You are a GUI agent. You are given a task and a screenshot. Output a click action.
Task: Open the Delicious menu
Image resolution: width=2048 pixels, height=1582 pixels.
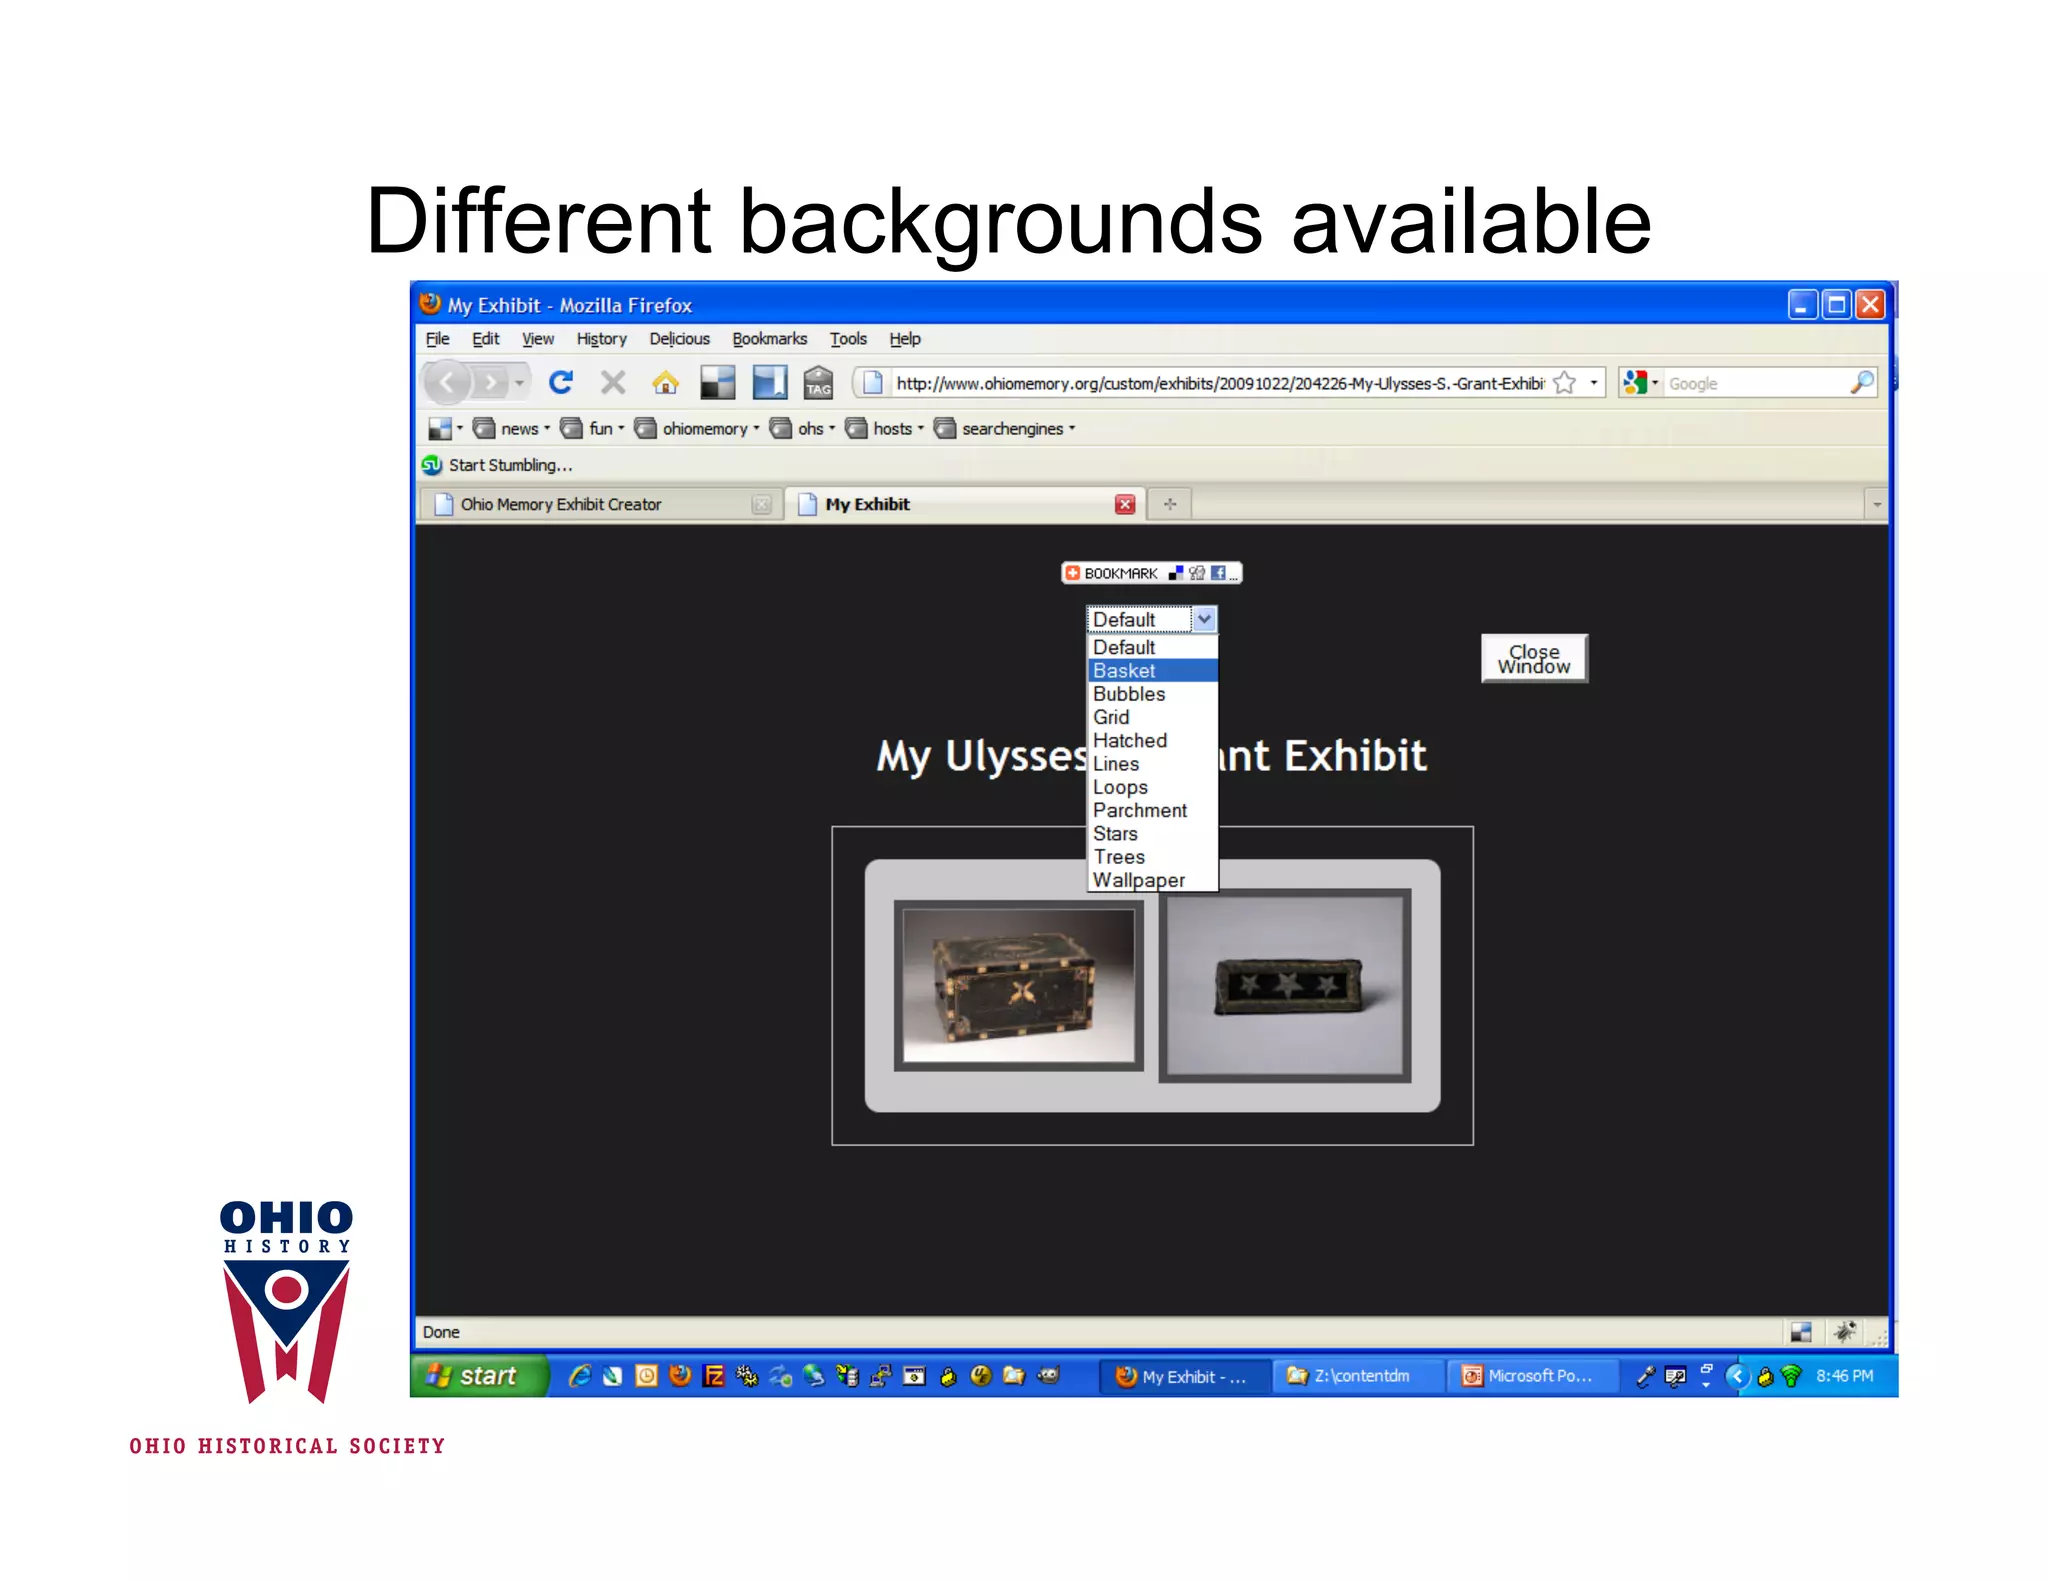click(x=680, y=339)
